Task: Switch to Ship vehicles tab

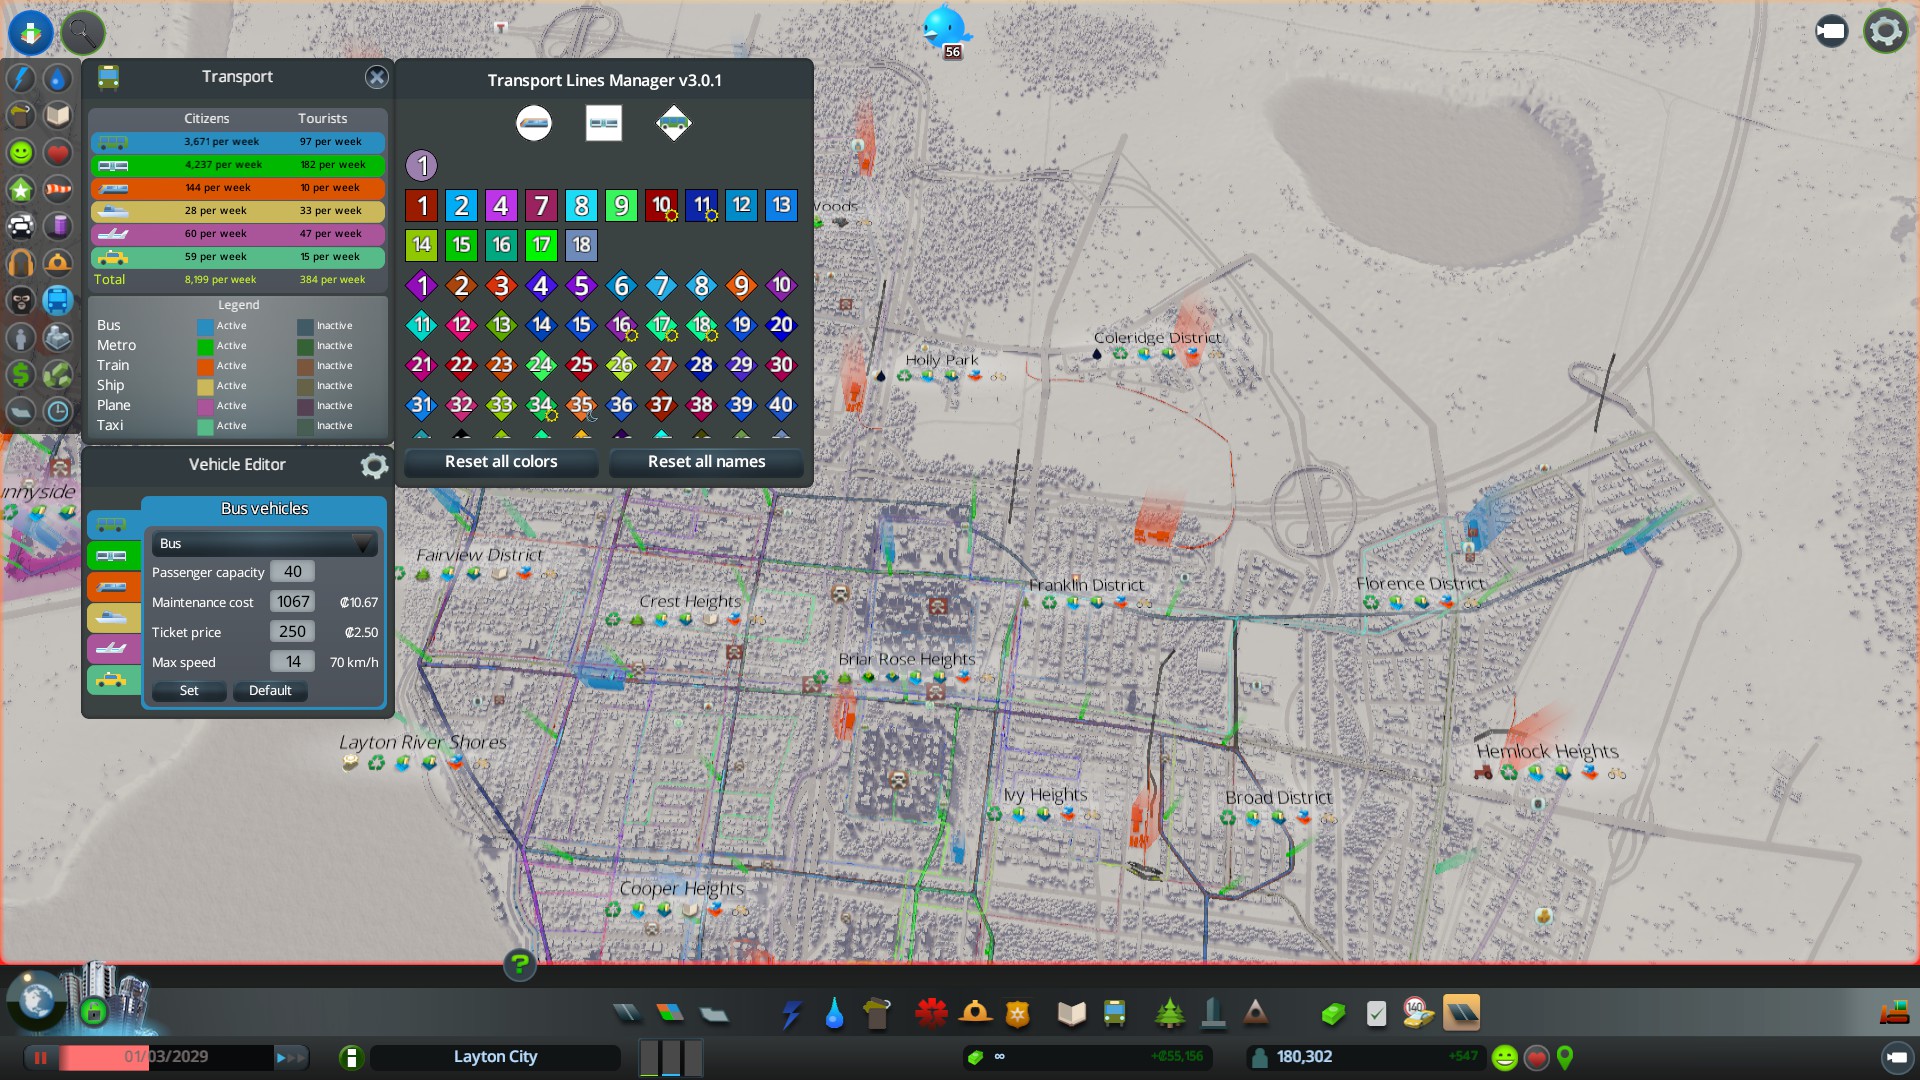Action: pos(112,618)
